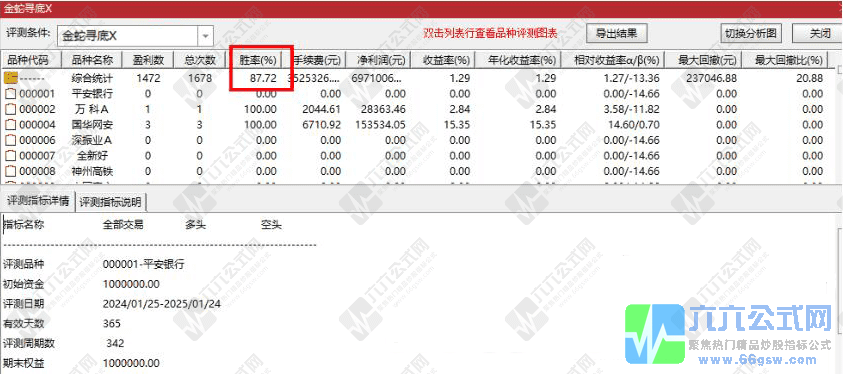Click the 153534.05 net profit value
The image size is (843, 374).
click(379, 125)
